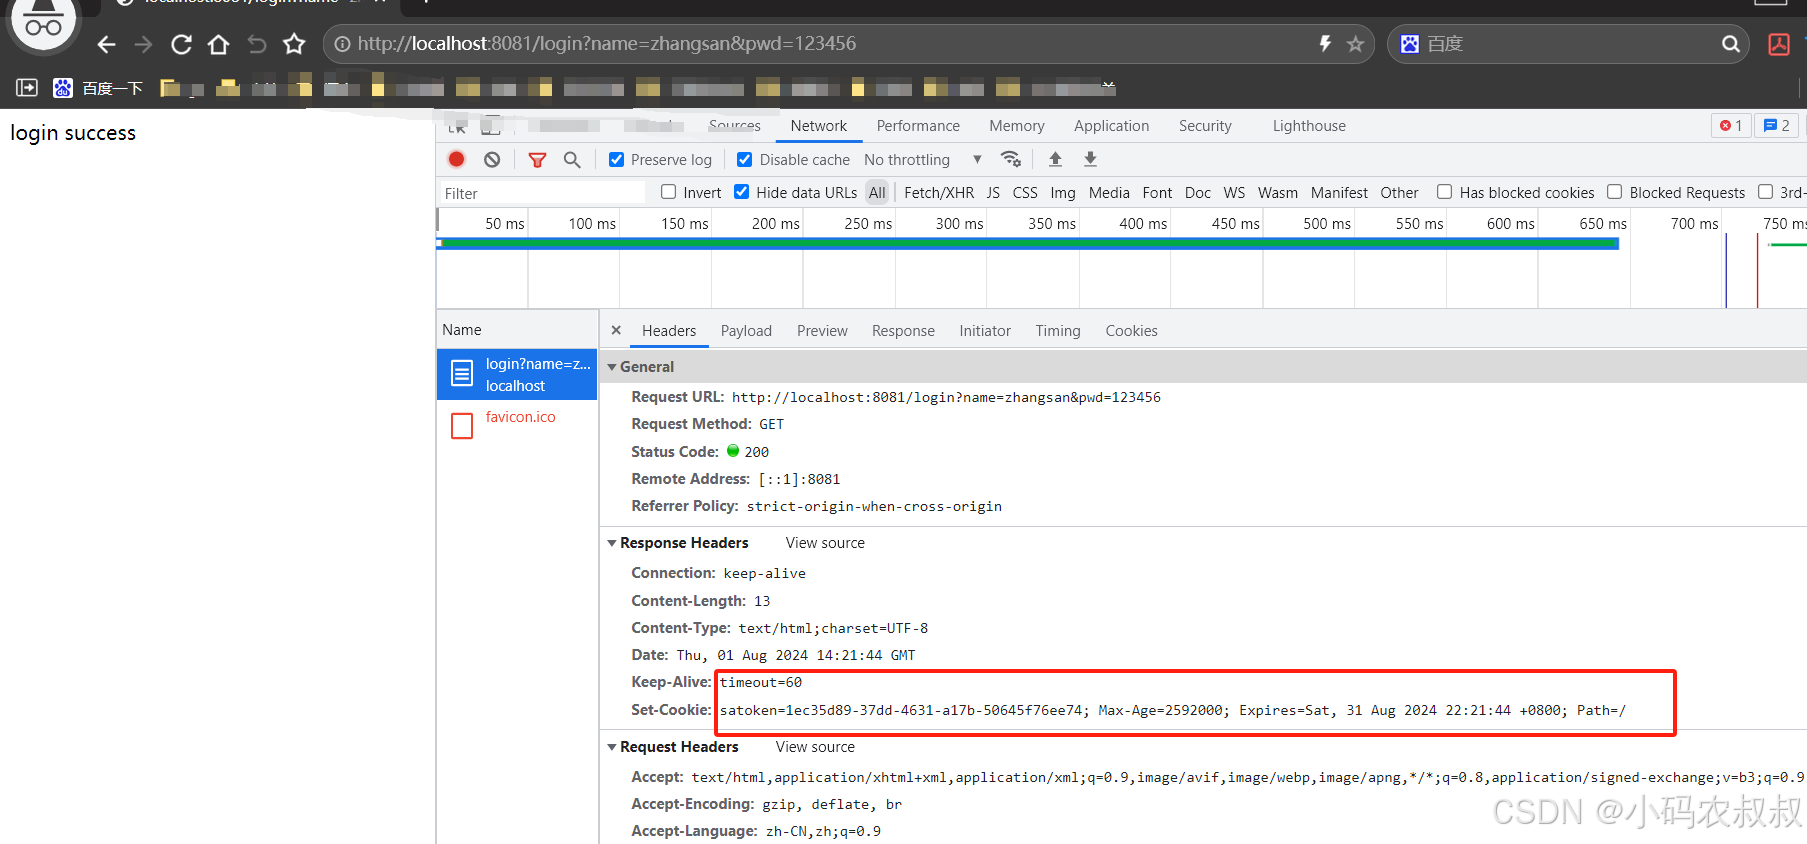This screenshot has width=1807, height=844.
Task: Uncheck the Preserve log checkbox
Action: click(x=617, y=159)
